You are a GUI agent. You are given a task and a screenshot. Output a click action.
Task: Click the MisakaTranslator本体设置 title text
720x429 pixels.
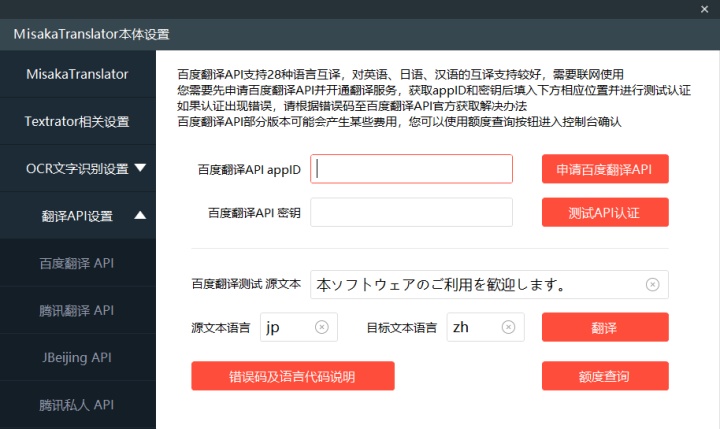point(91,34)
